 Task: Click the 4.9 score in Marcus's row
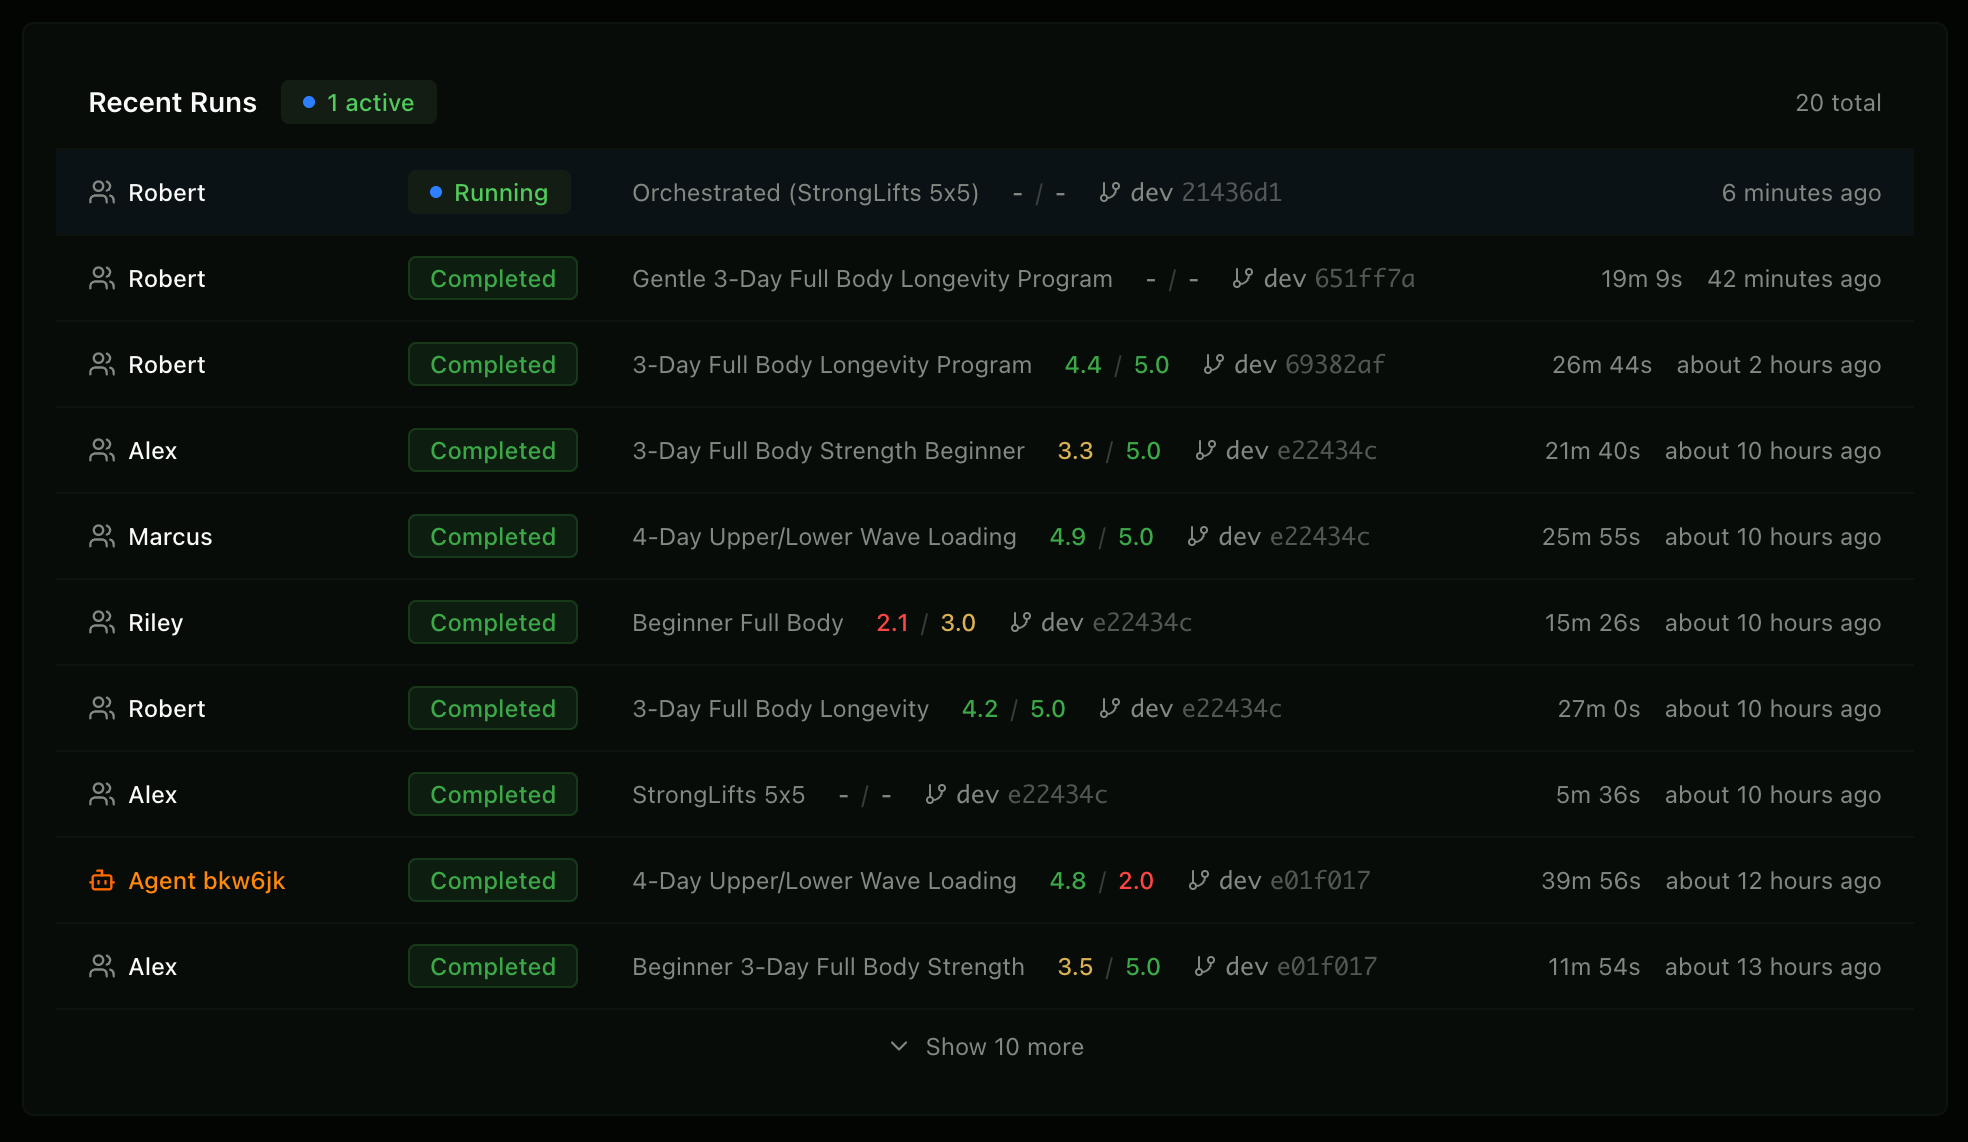click(1068, 536)
